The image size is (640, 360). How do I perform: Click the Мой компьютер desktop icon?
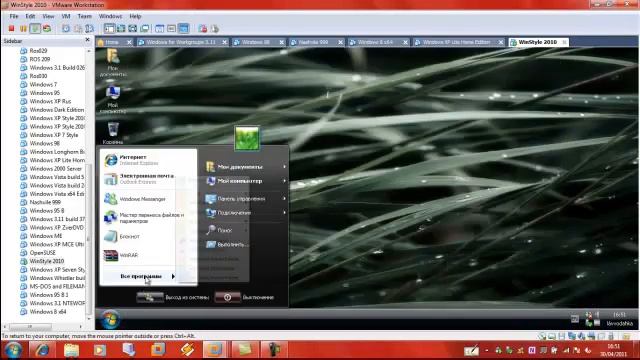pos(113,99)
